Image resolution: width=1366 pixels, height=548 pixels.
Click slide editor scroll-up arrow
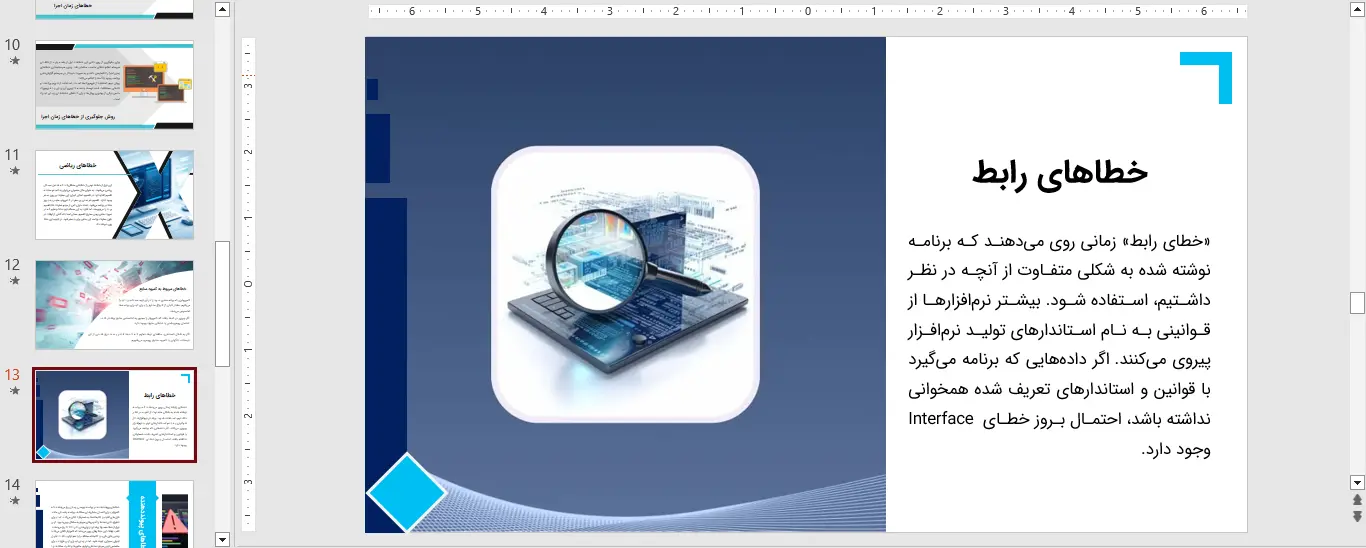(1357, 9)
